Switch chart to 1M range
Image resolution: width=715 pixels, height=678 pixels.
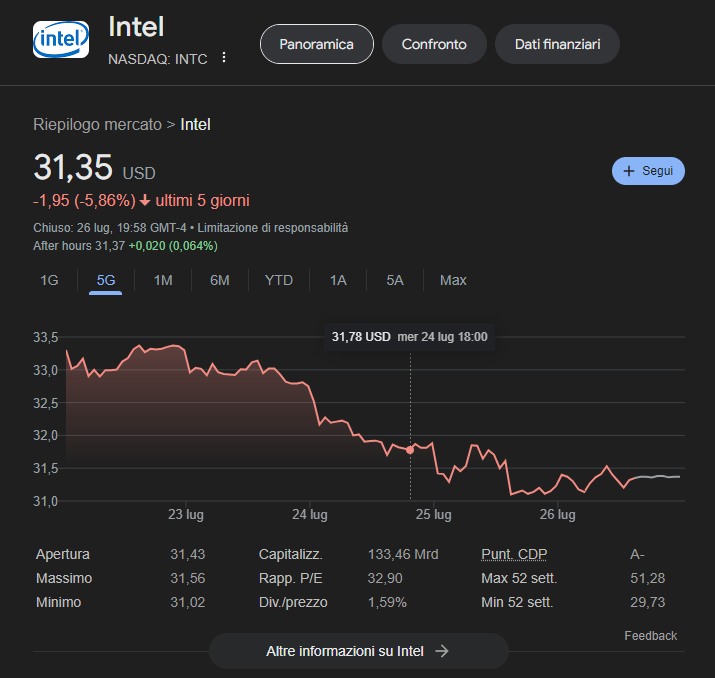coord(163,280)
